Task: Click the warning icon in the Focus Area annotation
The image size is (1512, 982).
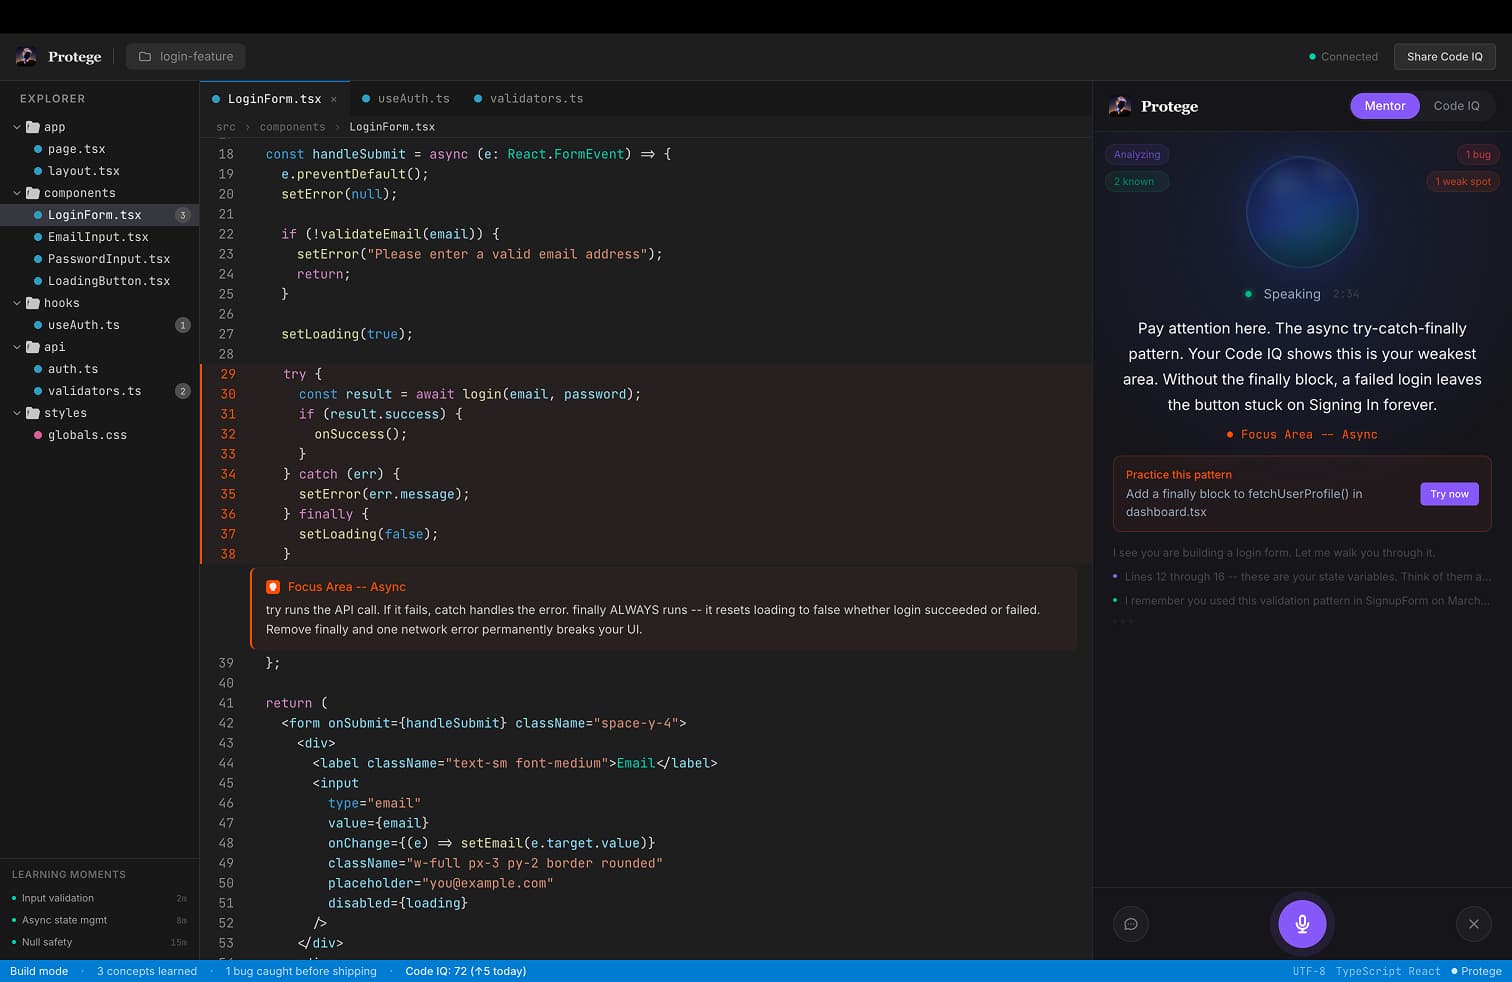Action: pyautogui.click(x=273, y=586)
